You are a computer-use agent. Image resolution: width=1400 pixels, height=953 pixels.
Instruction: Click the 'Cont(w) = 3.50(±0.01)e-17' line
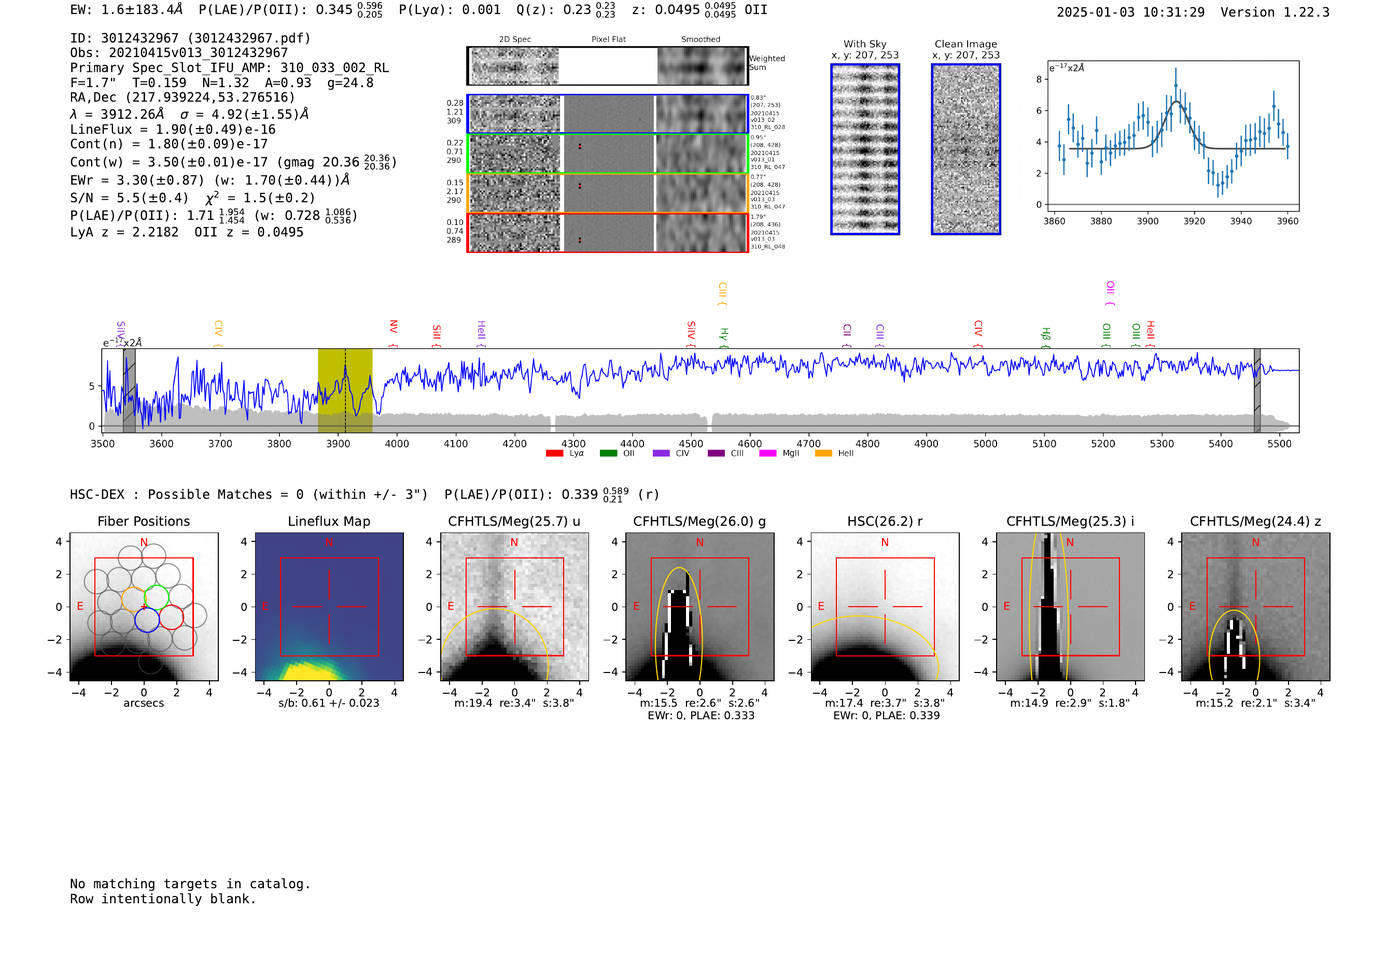point(233,161)
